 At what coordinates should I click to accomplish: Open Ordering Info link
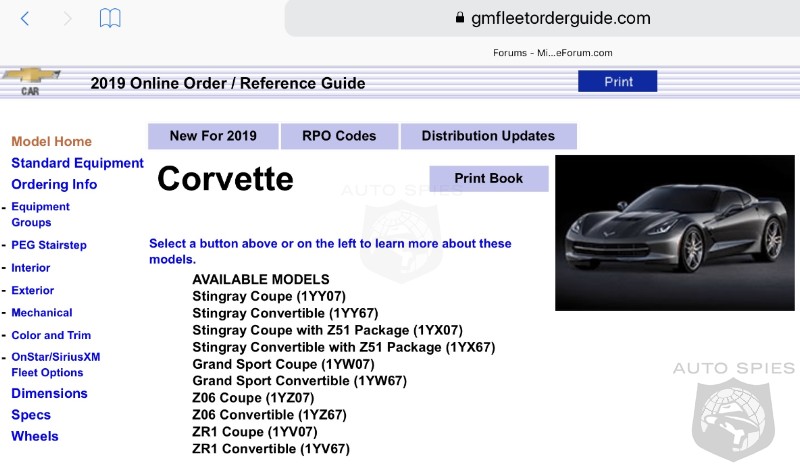coord(54,184)
